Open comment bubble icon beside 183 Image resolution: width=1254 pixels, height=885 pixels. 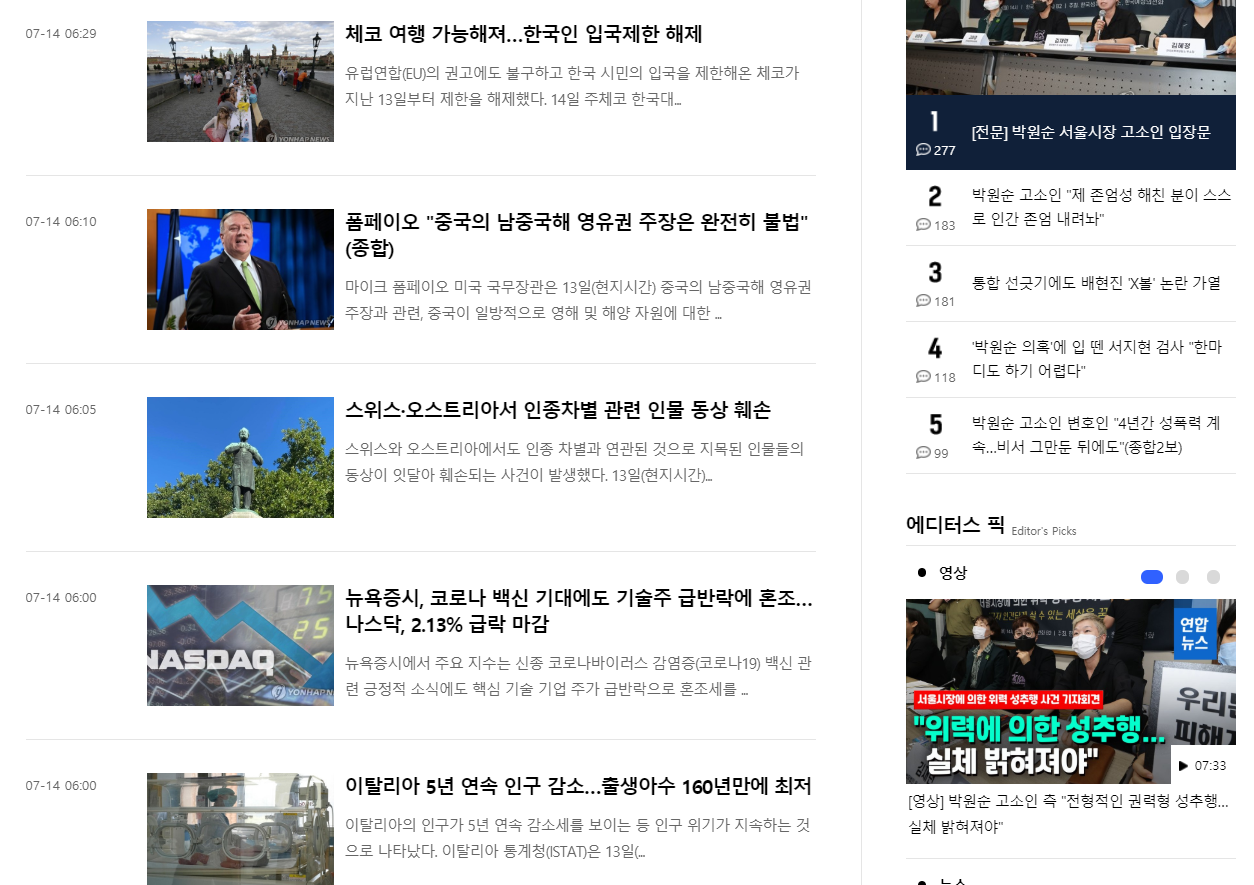click(x=923, y=225)
